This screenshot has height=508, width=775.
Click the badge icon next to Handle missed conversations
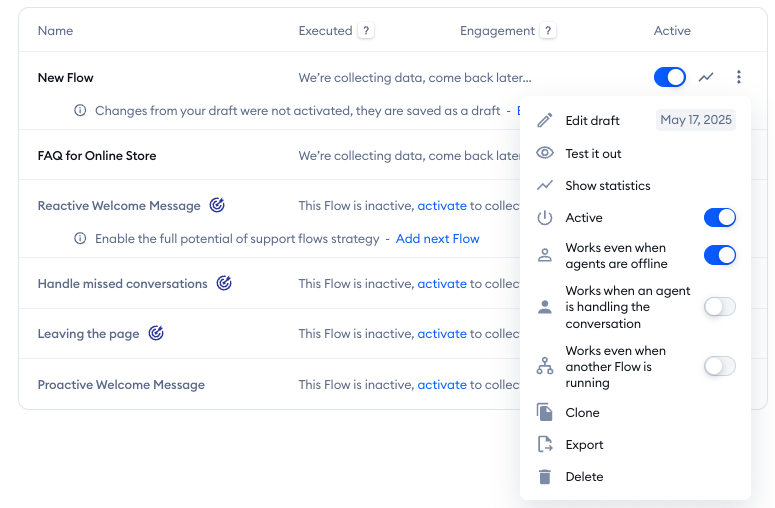tap(224, 284)
